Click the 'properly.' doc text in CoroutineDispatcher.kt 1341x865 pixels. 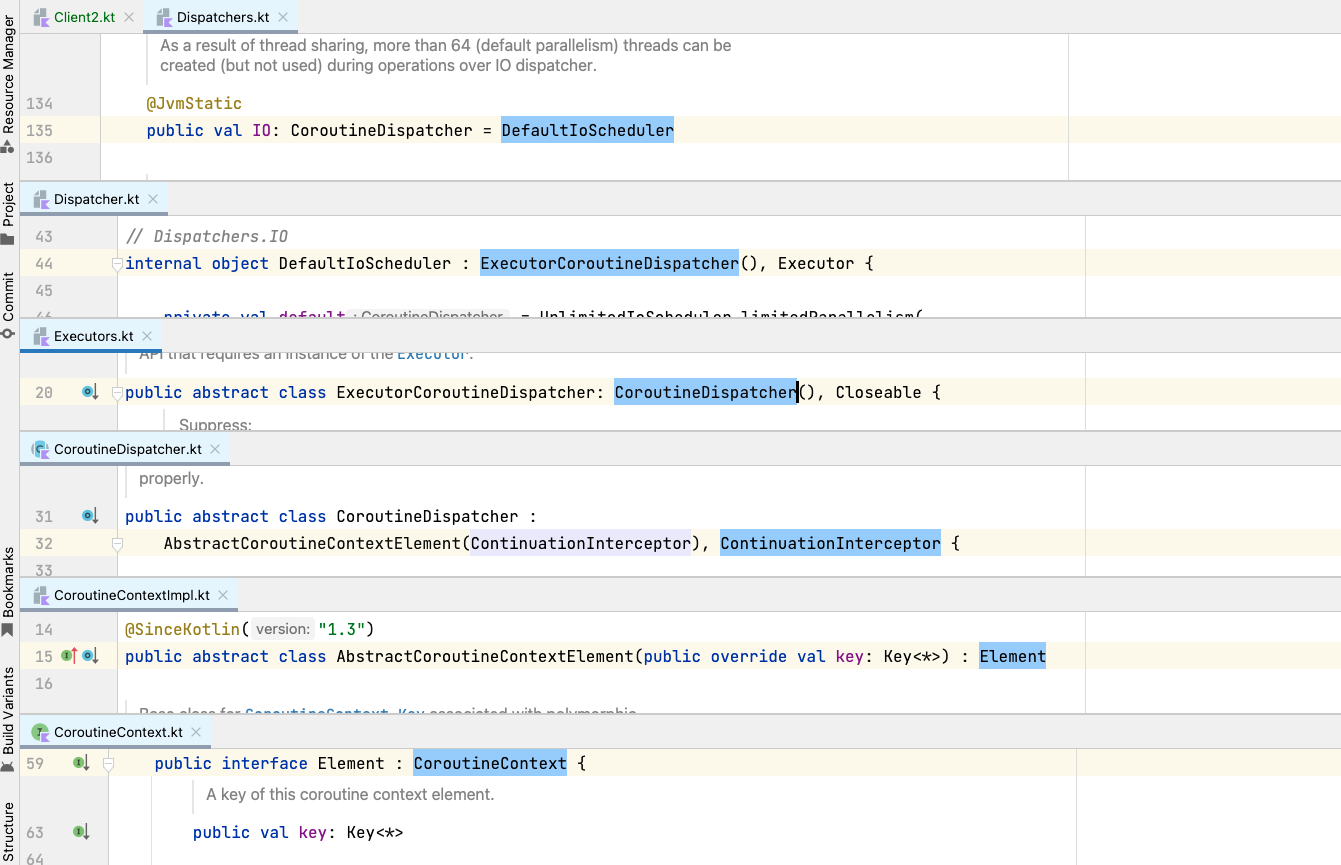click(x=171, y=478)
